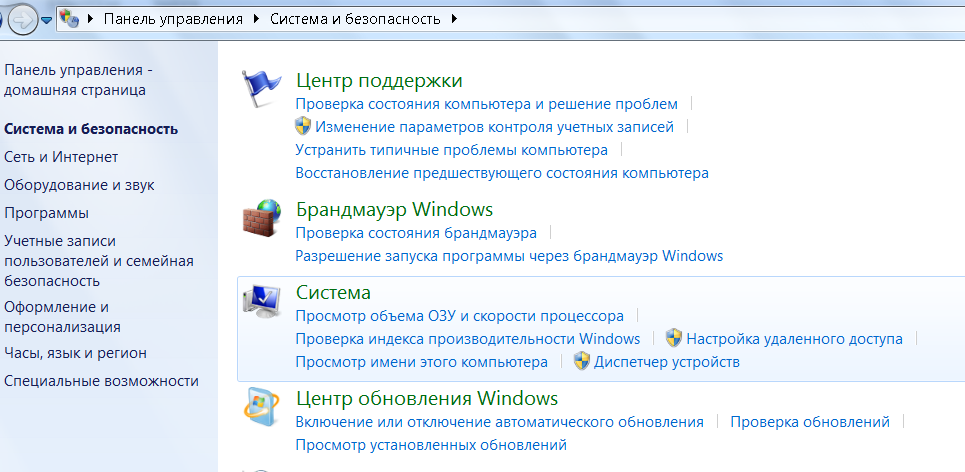Viewport: 965px width, 472px height.
Task: Click the blue flag Action Center icon
Action: pos(262,89)
